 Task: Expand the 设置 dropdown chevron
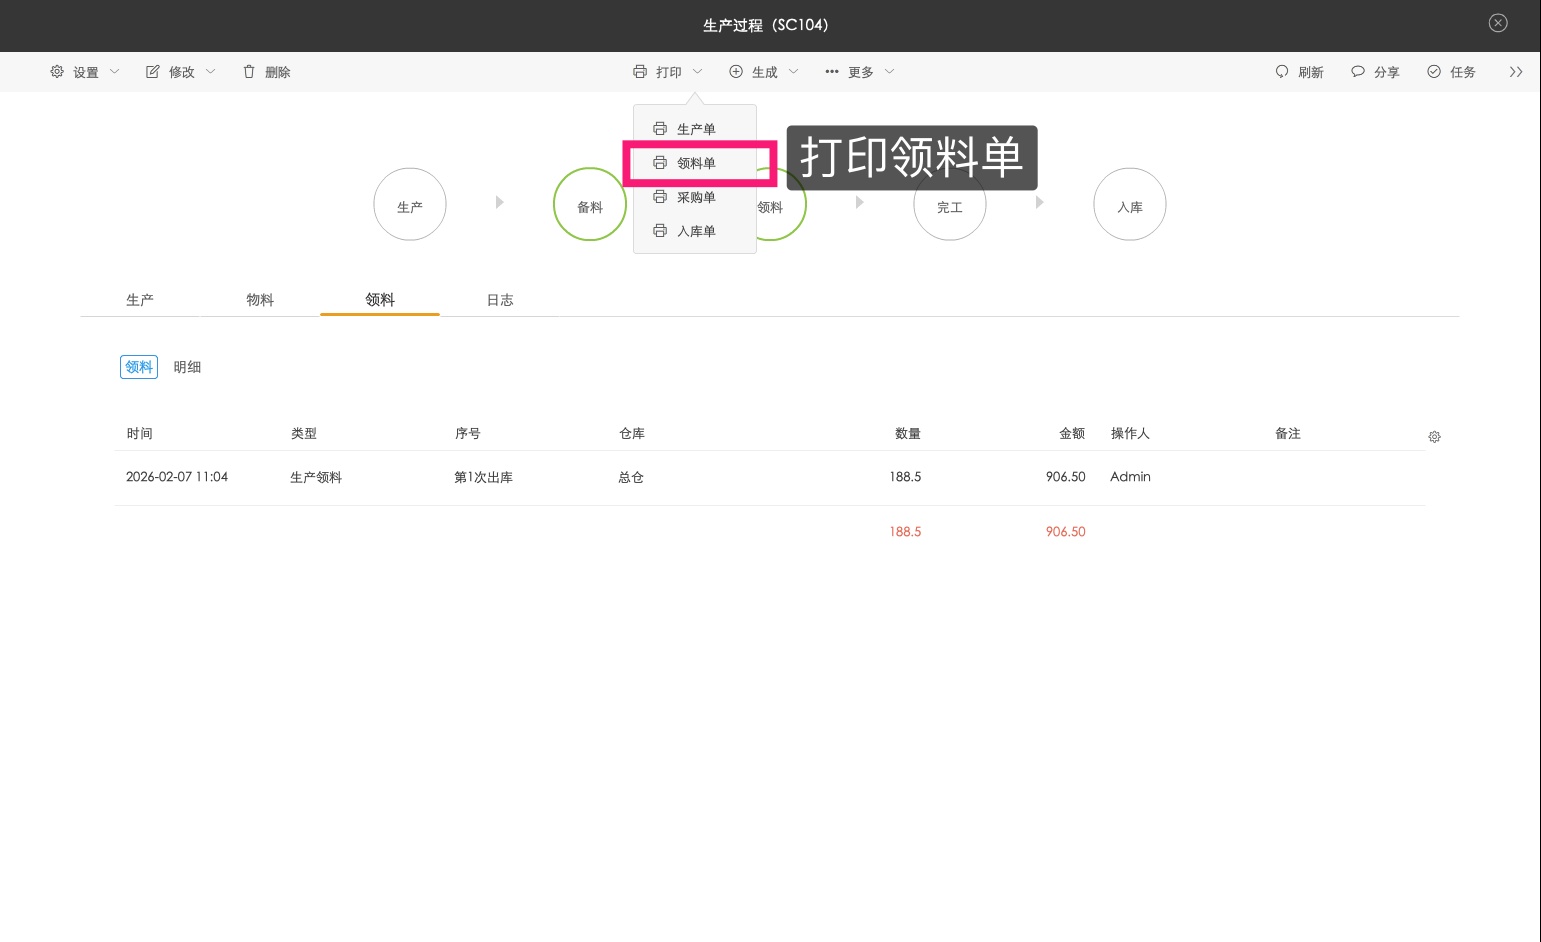point(115,71)
